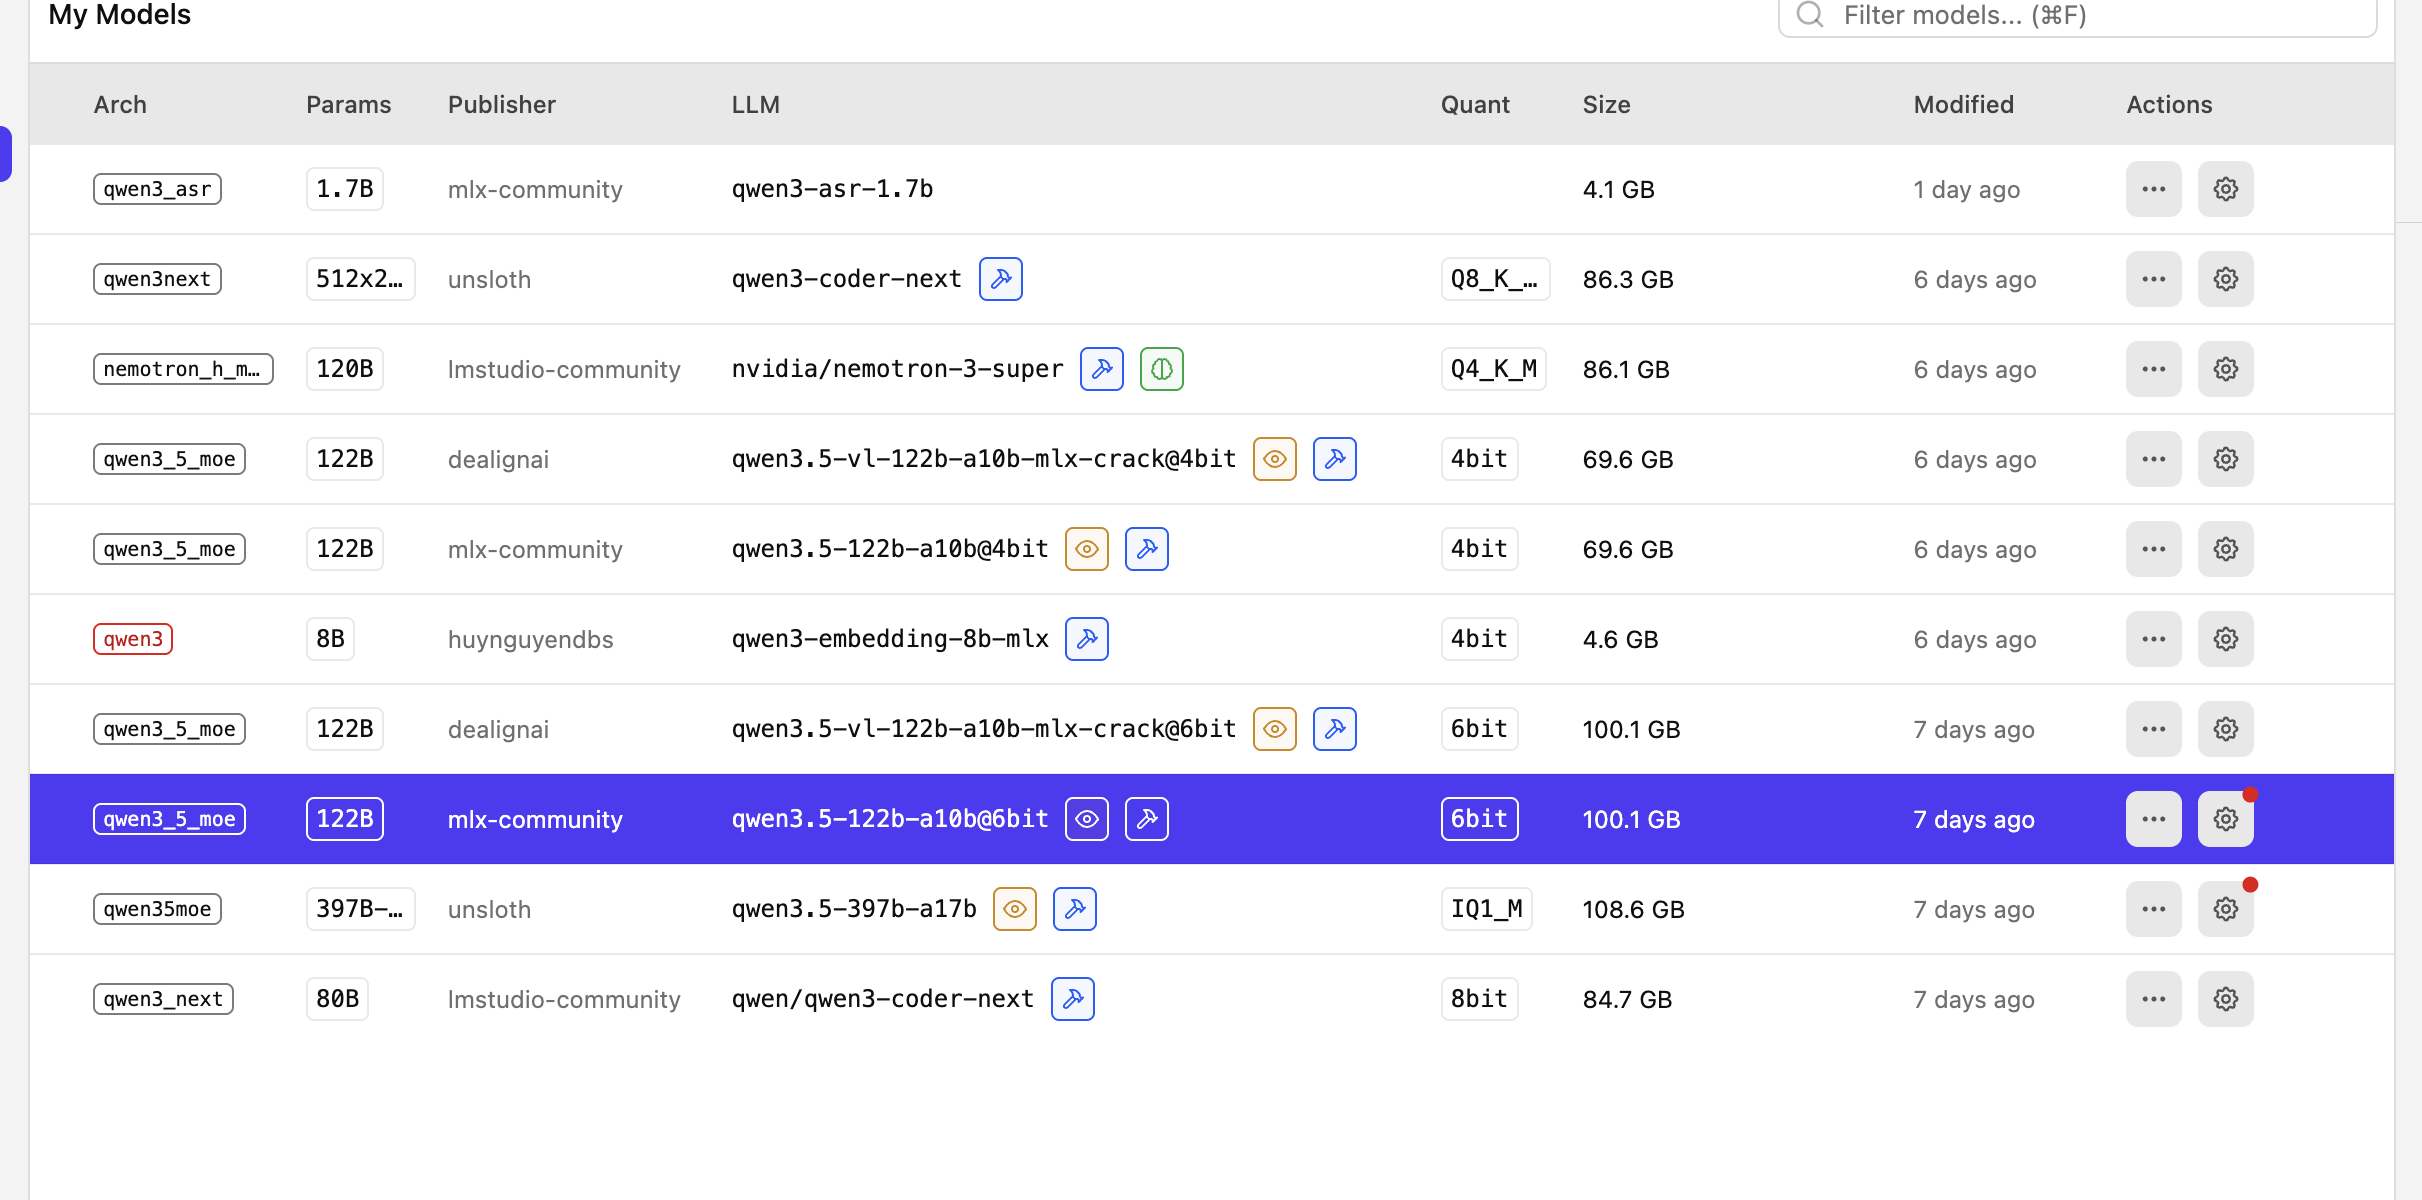Click green reasoning icon for nvidia/nemotron-3-super
Viewport: 2422px width, 1200px height.
1162,369
